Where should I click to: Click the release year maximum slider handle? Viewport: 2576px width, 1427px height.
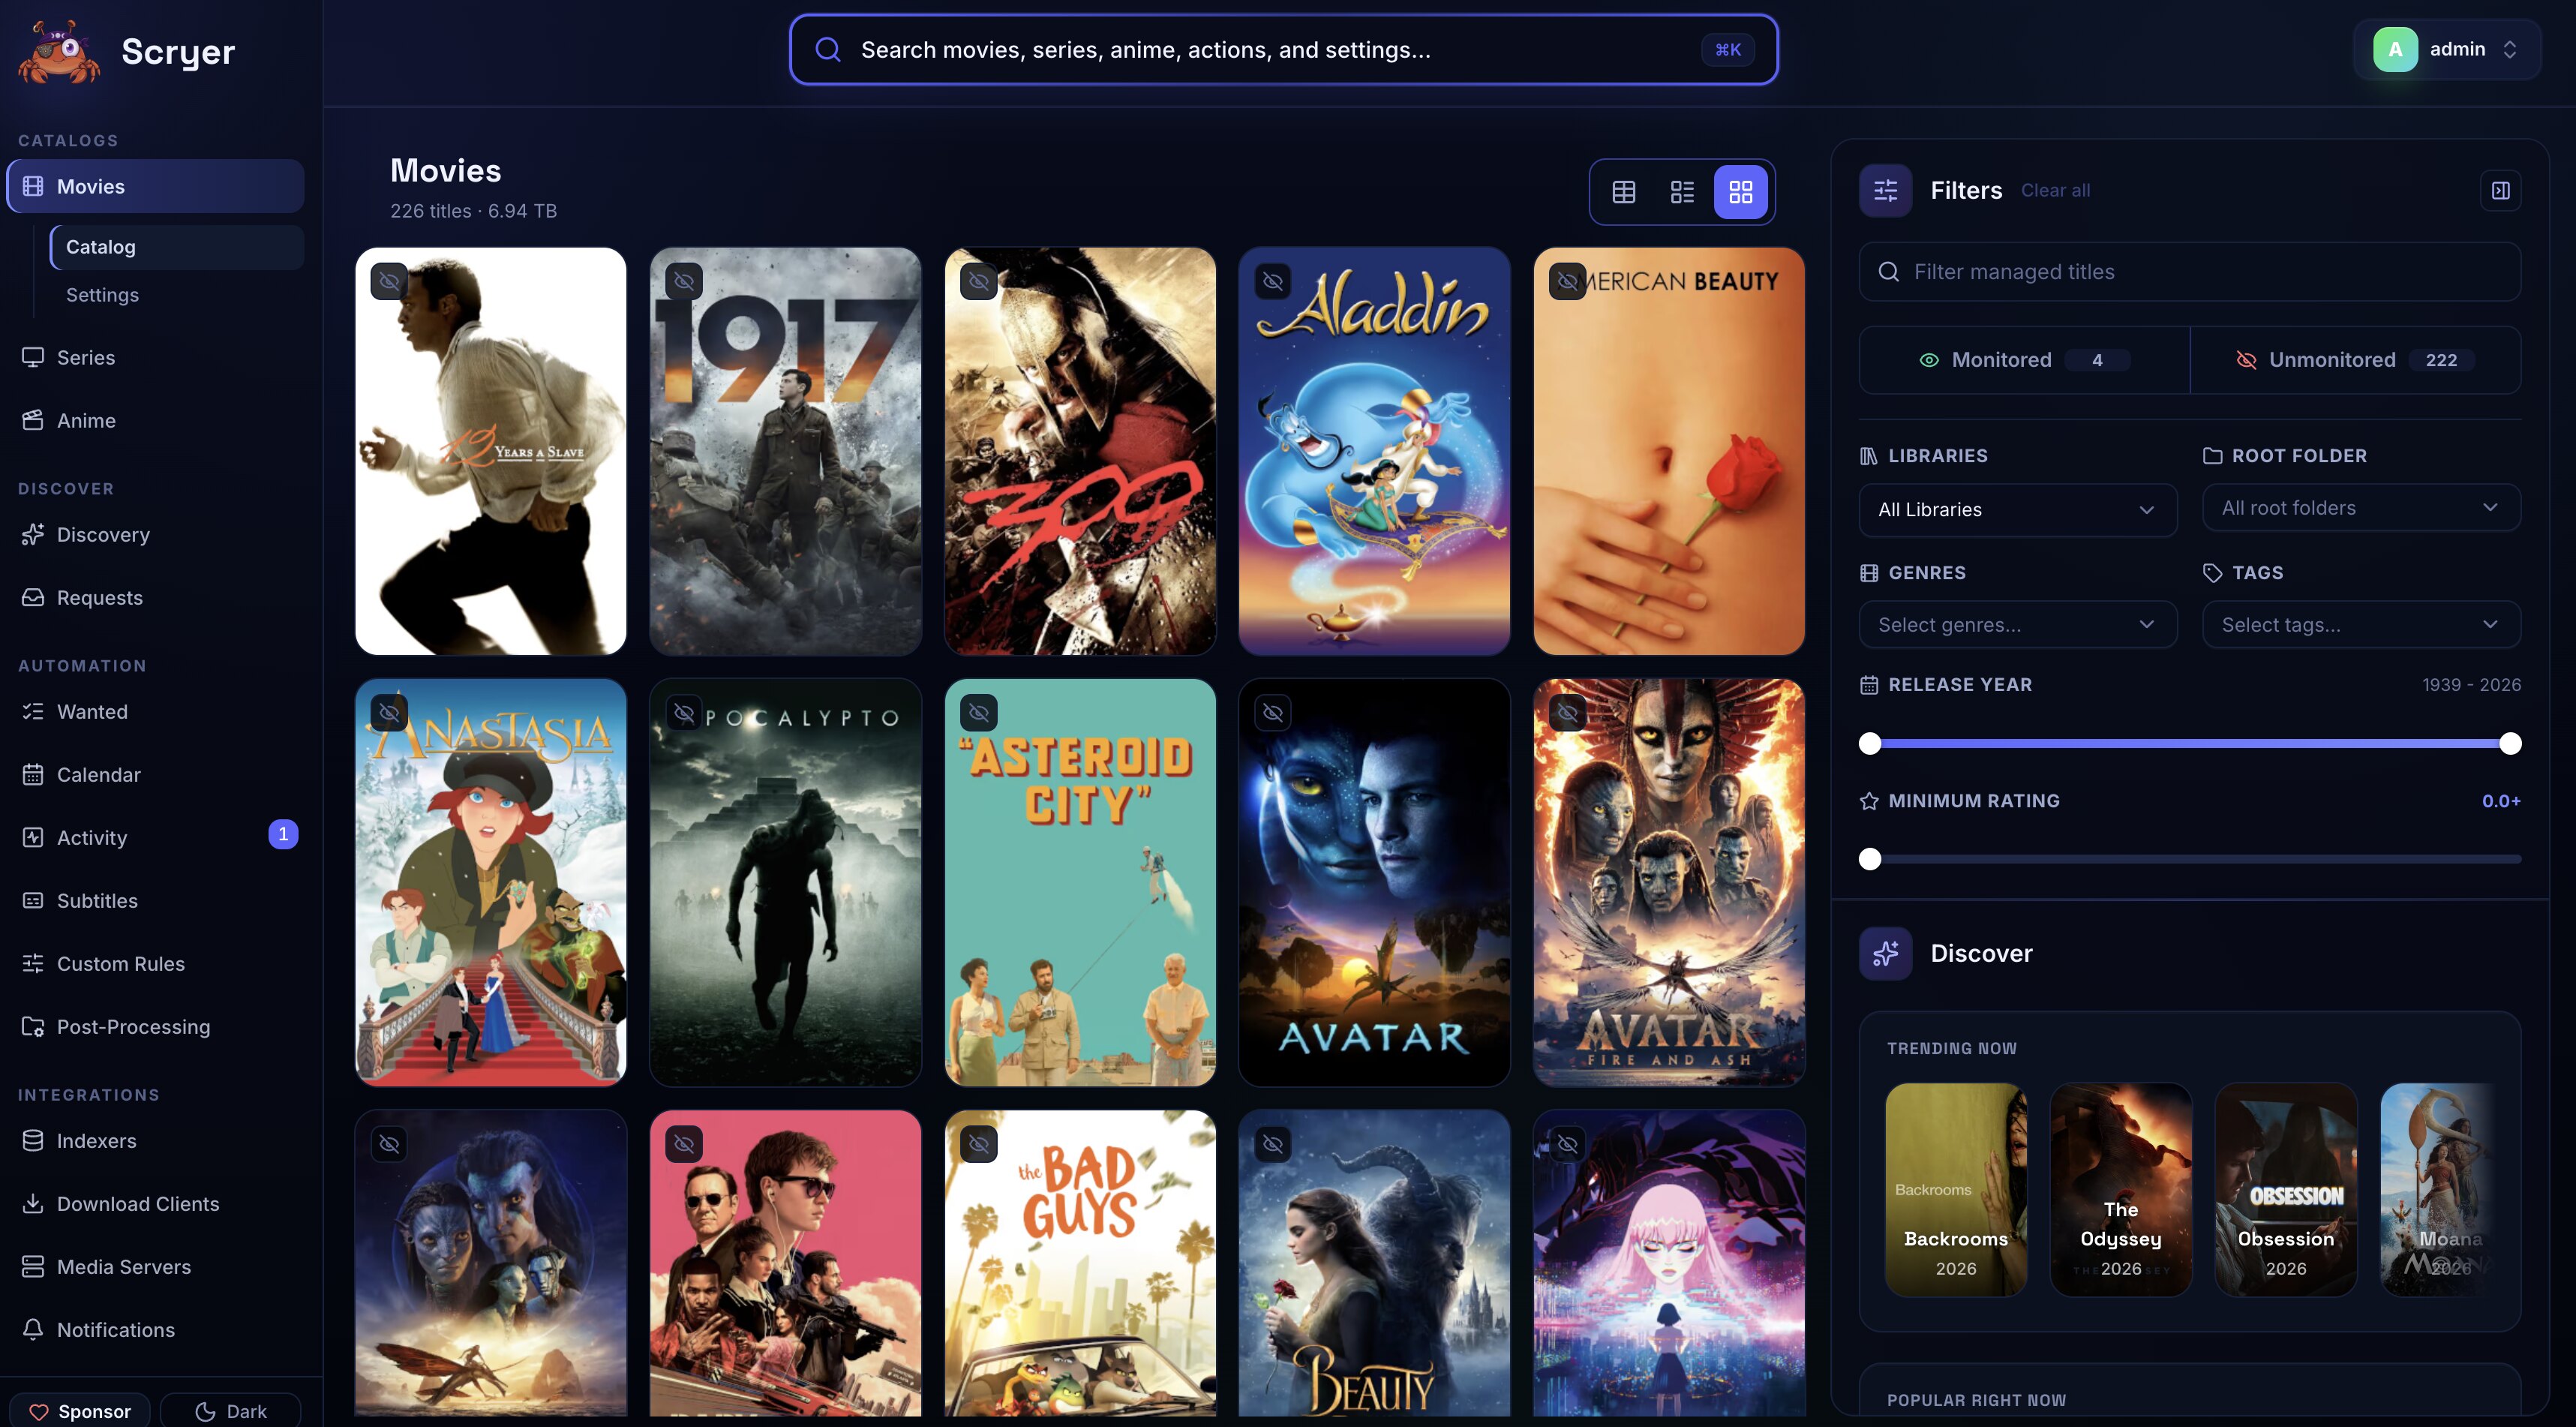coord(2510,743)
